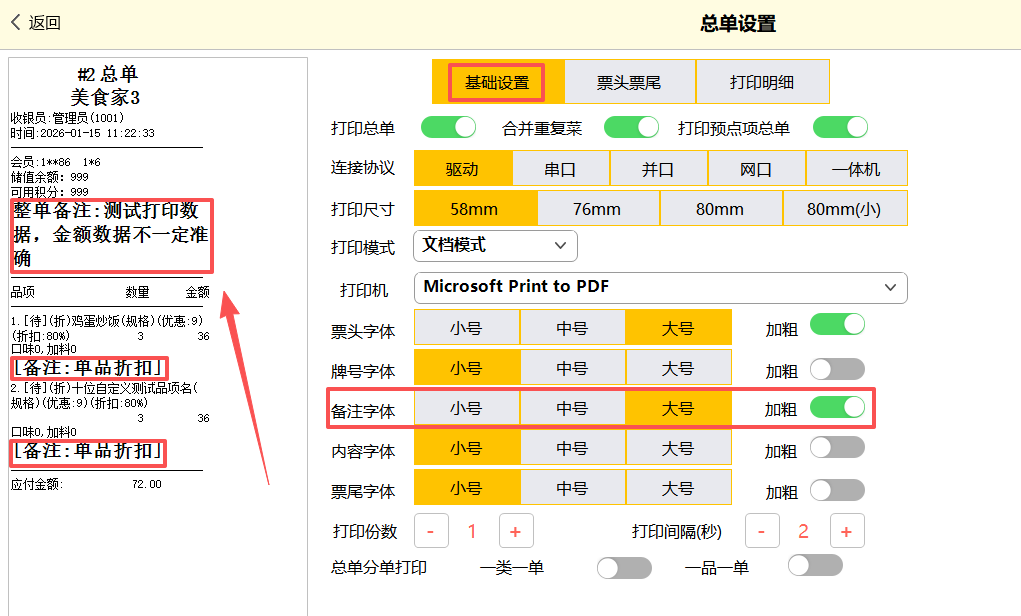
Task: Toggle the 打印总单 switch
Action: (x=448, y=127)
